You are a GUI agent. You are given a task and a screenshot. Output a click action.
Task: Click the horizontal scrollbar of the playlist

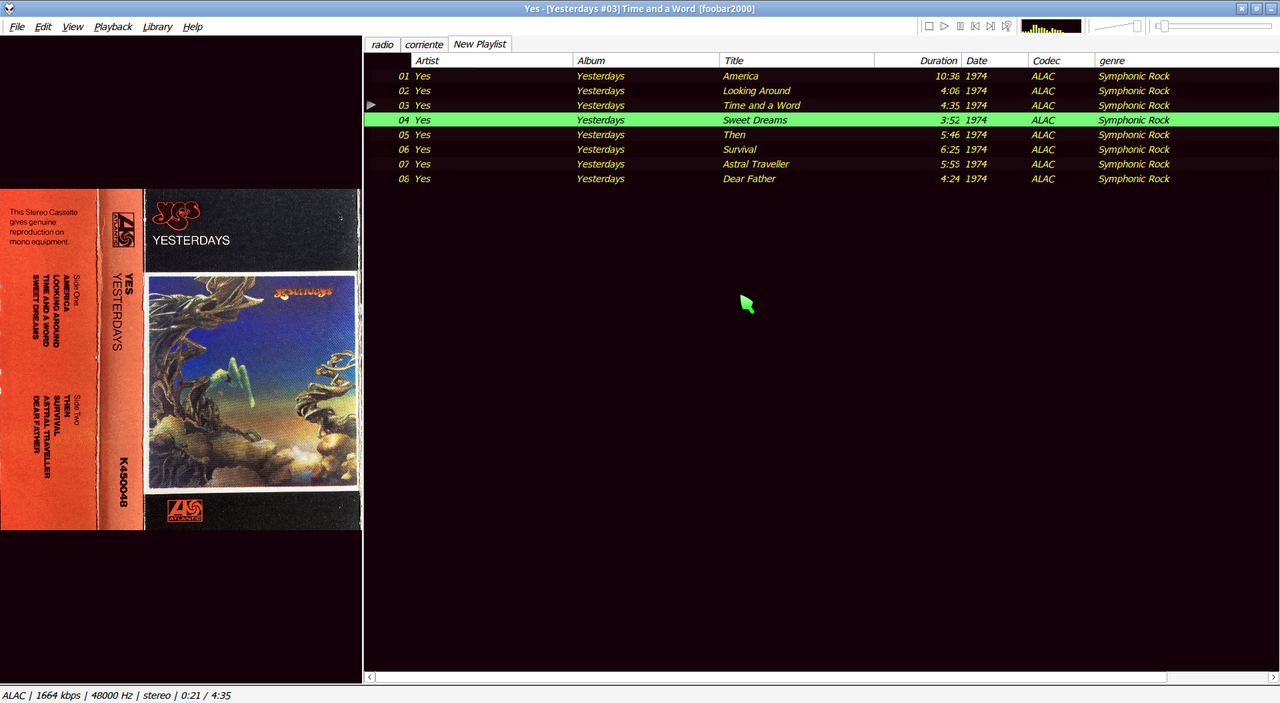point(770,677)
